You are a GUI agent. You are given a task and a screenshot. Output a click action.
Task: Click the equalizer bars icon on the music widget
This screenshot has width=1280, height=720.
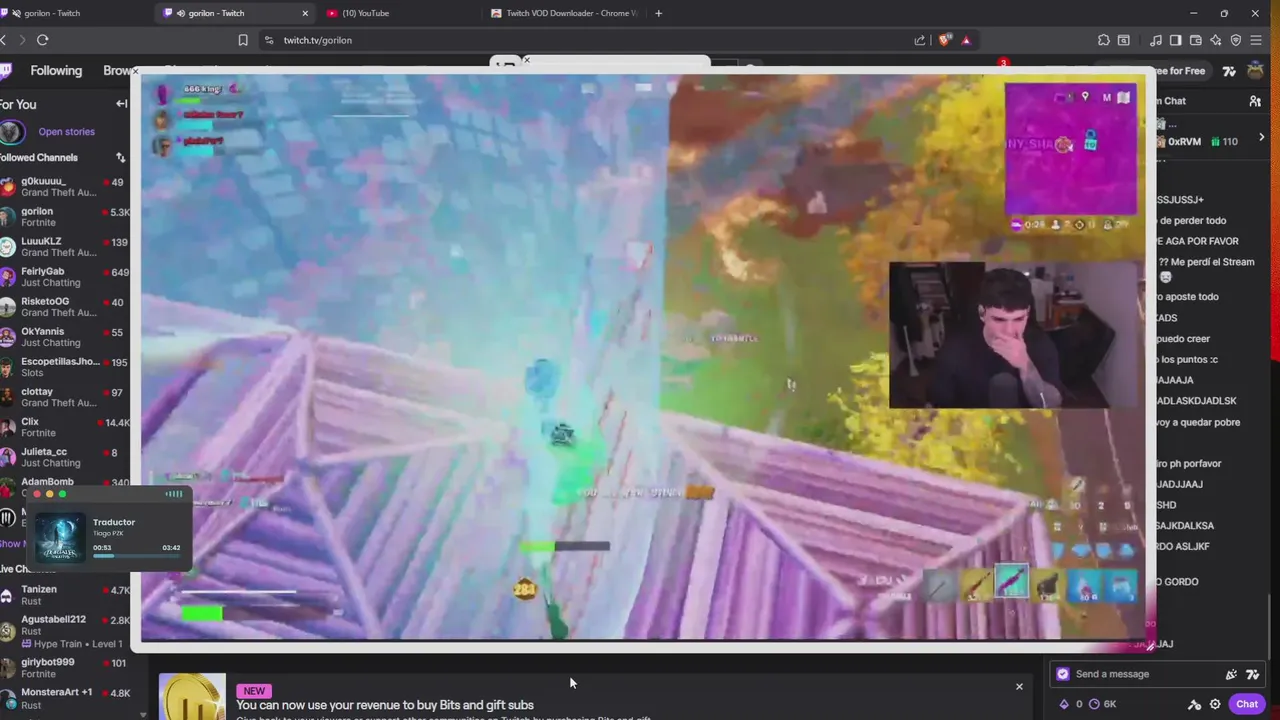click(174, 494)
